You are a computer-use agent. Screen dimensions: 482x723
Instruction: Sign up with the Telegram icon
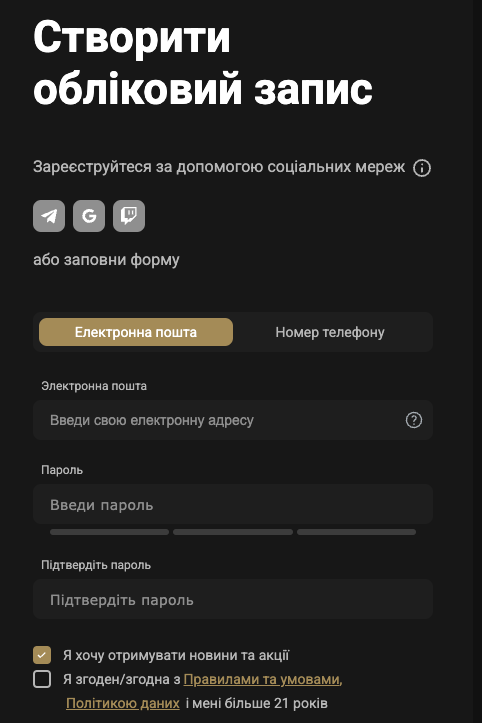click(x=49, y=216)
